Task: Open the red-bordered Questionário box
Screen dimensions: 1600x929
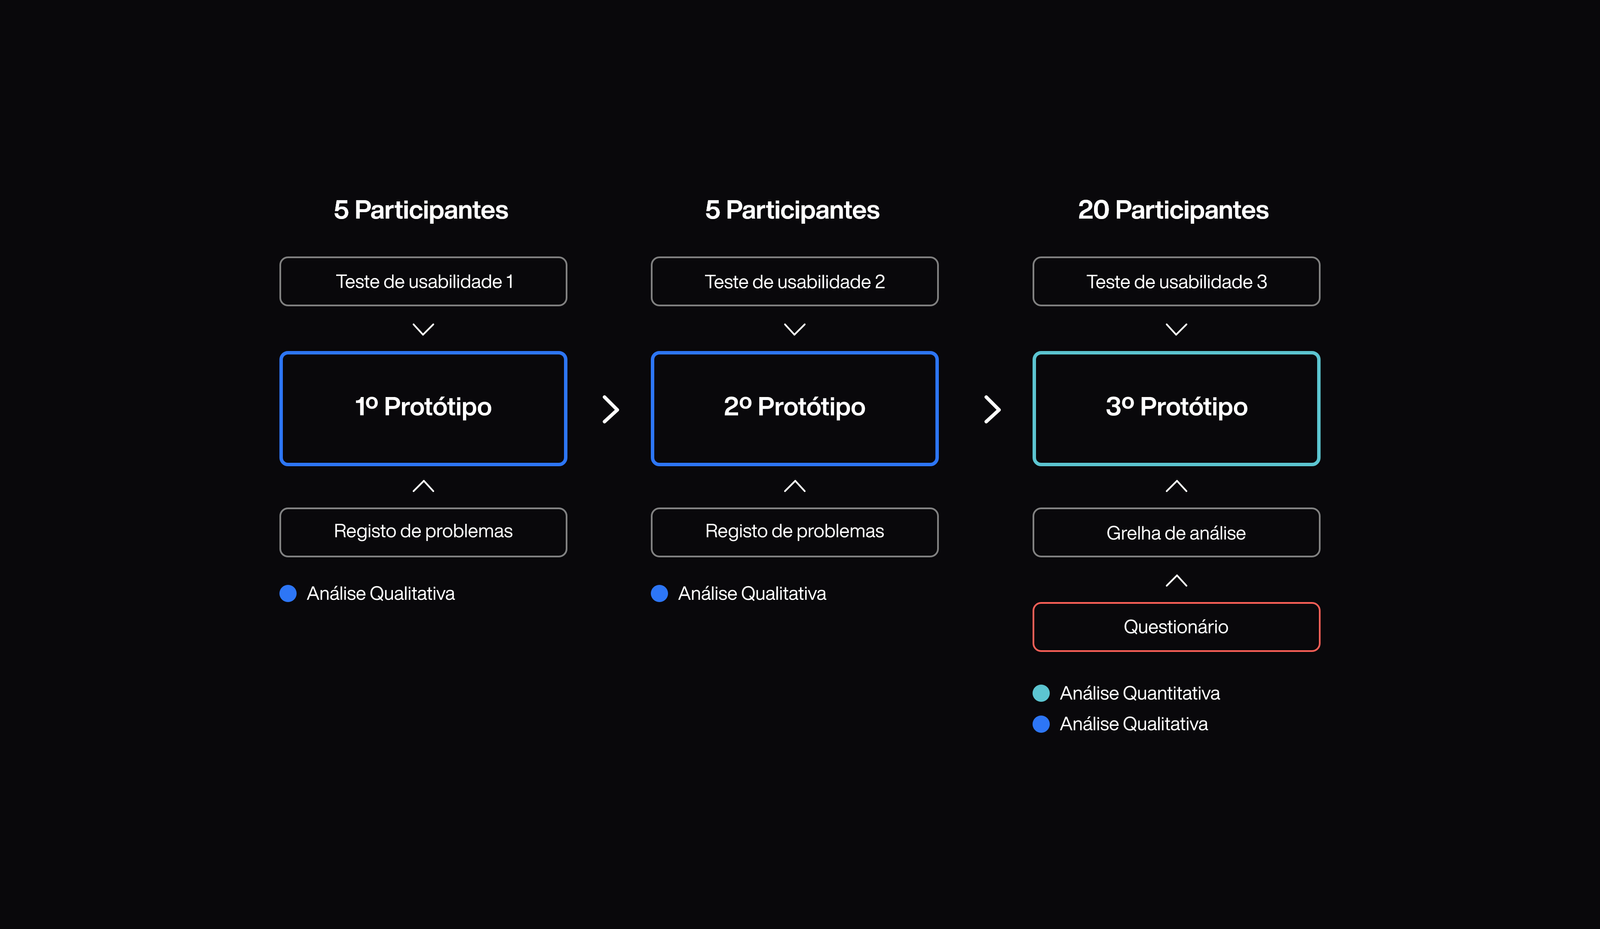Action: [1176, 627]
